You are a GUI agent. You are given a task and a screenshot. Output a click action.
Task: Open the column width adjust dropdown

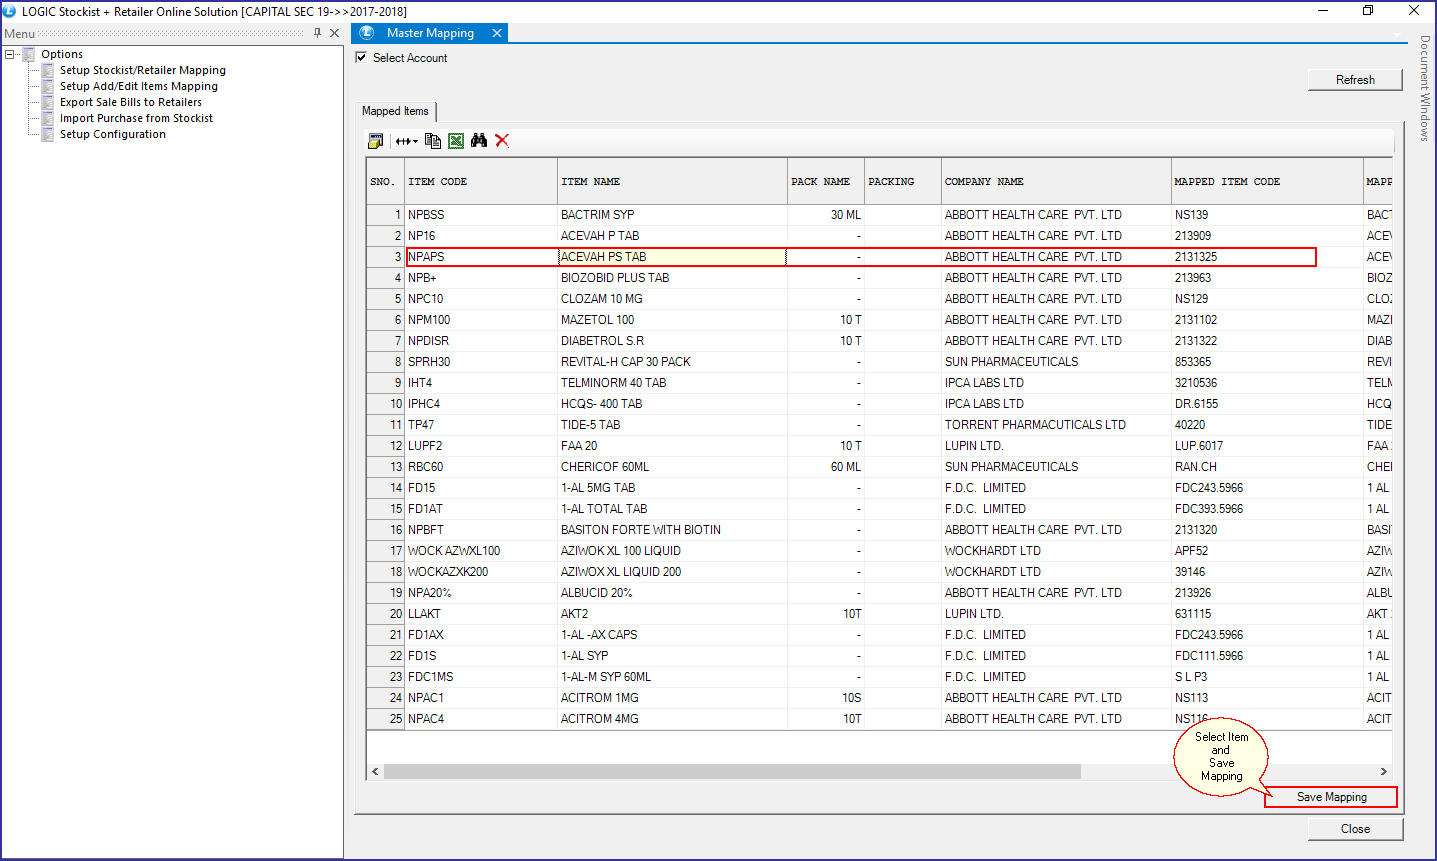coord(407,141)
